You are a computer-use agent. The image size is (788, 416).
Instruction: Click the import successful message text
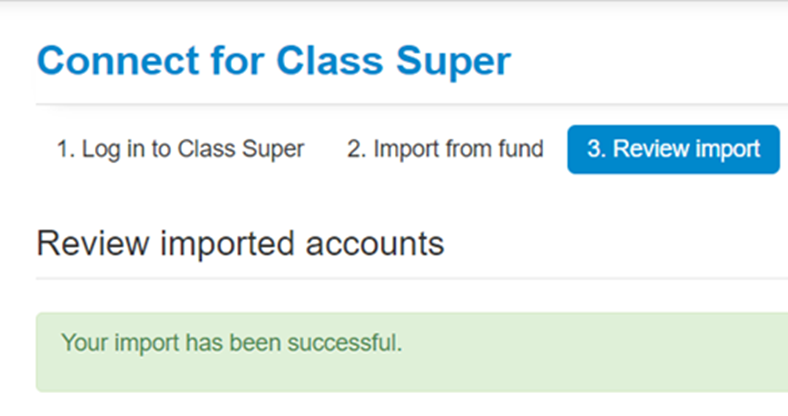(x=231, y=343)
